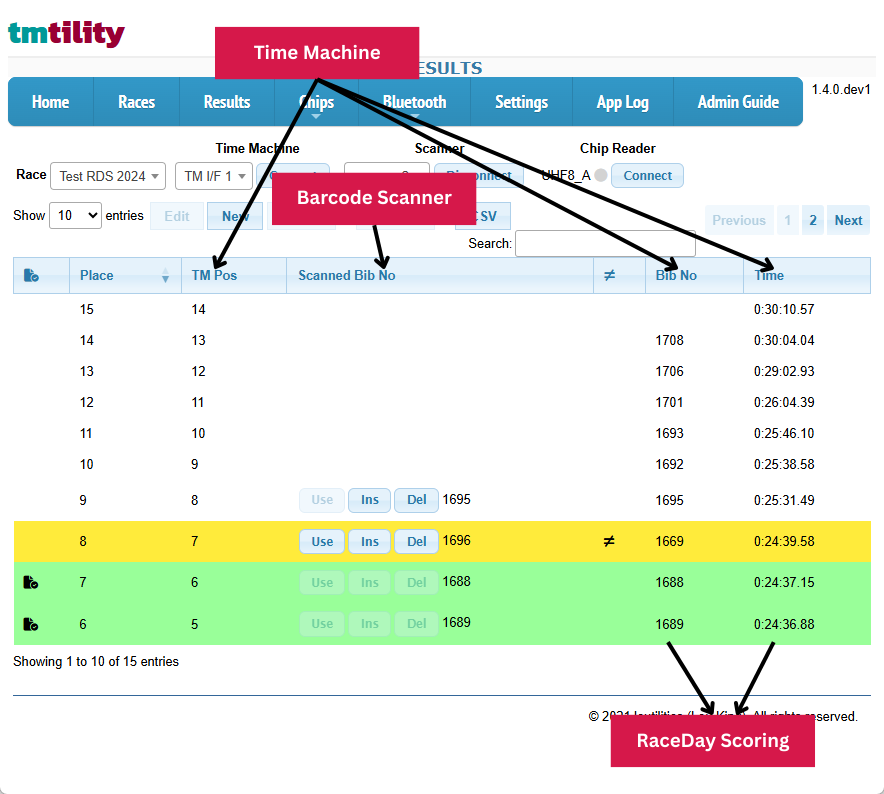This screenshot has height=794, width=884.
Task: Click the upload status icon on the Place 7 row
Action: click(31, 582)
